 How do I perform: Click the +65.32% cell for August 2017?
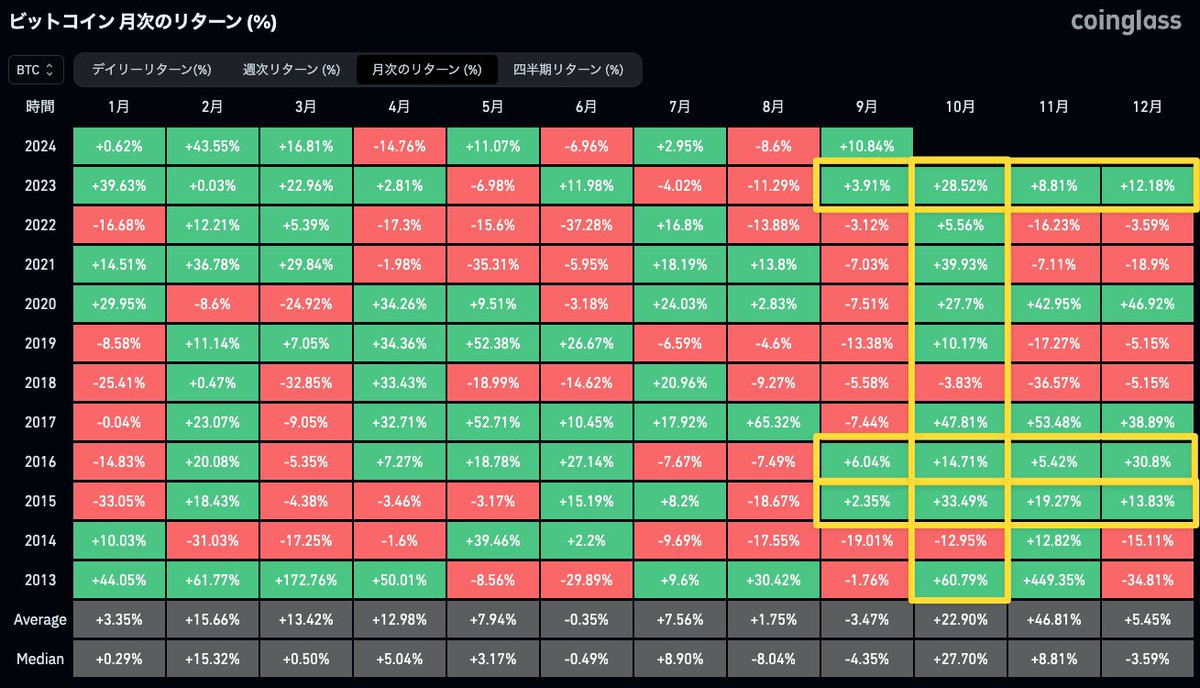pos(773,422)
